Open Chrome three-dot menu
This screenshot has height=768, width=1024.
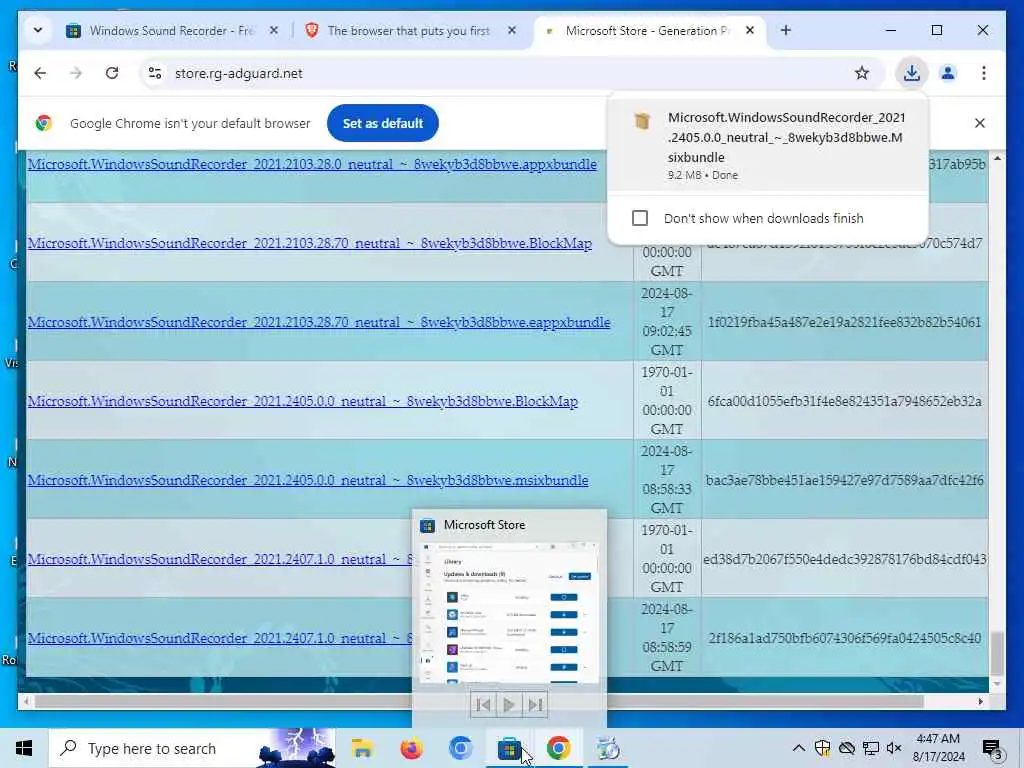984,73
